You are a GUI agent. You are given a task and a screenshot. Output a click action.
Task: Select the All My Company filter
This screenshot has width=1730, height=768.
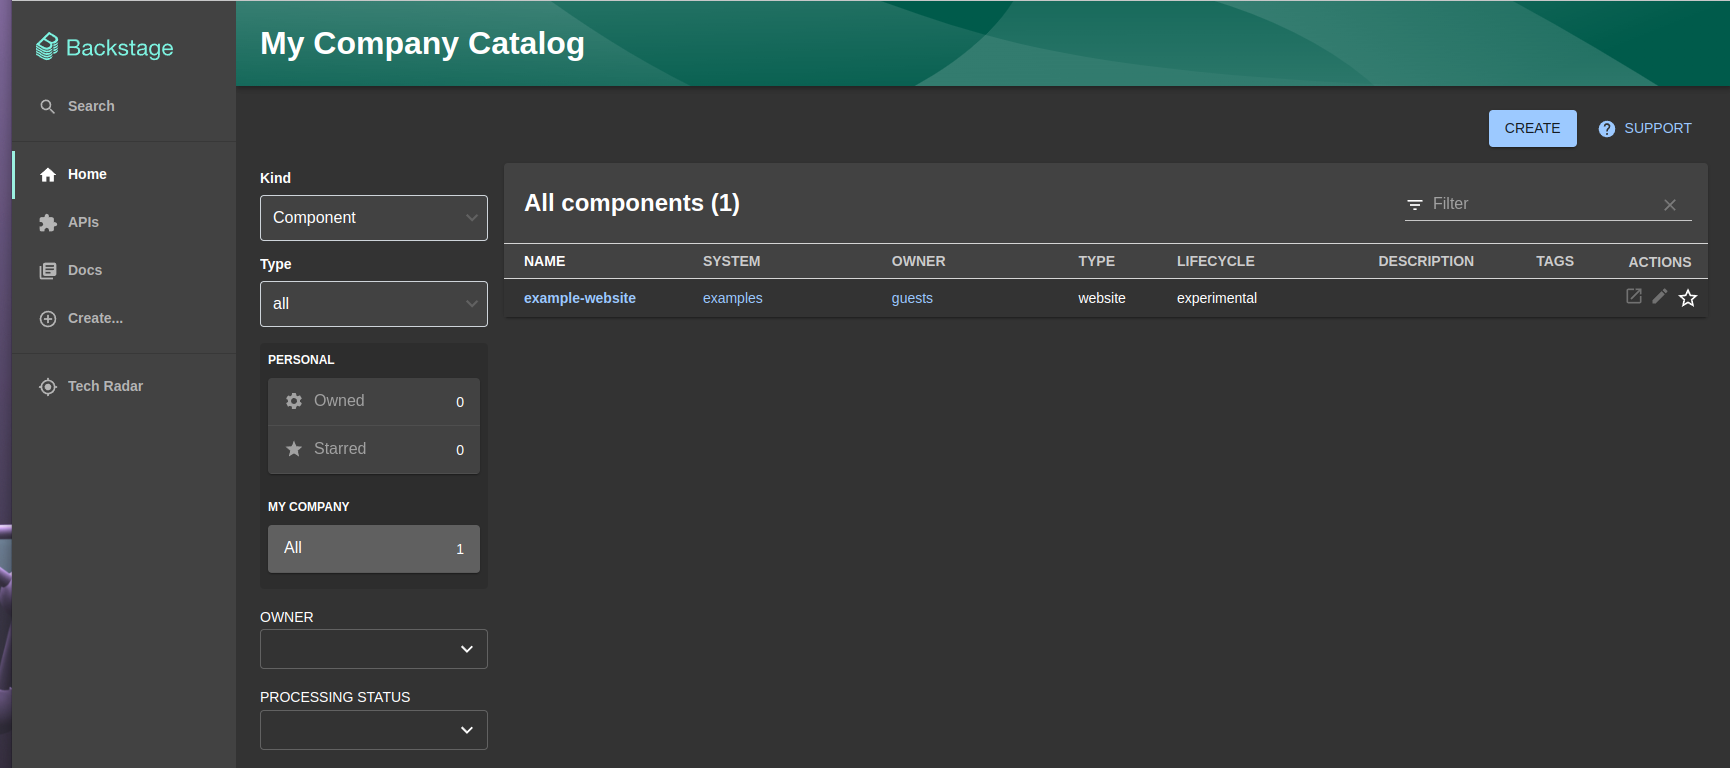(x=373, y=548)
